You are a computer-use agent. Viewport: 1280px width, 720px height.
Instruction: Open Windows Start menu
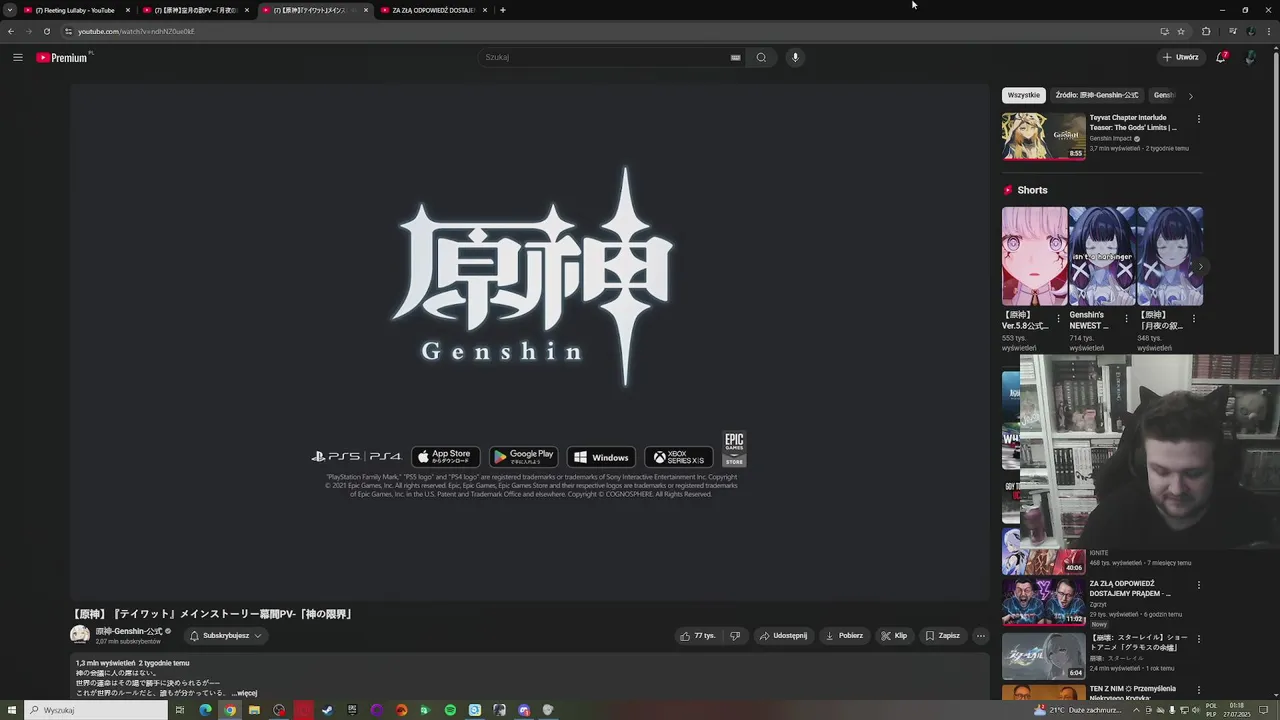click(x=11, y=710)
